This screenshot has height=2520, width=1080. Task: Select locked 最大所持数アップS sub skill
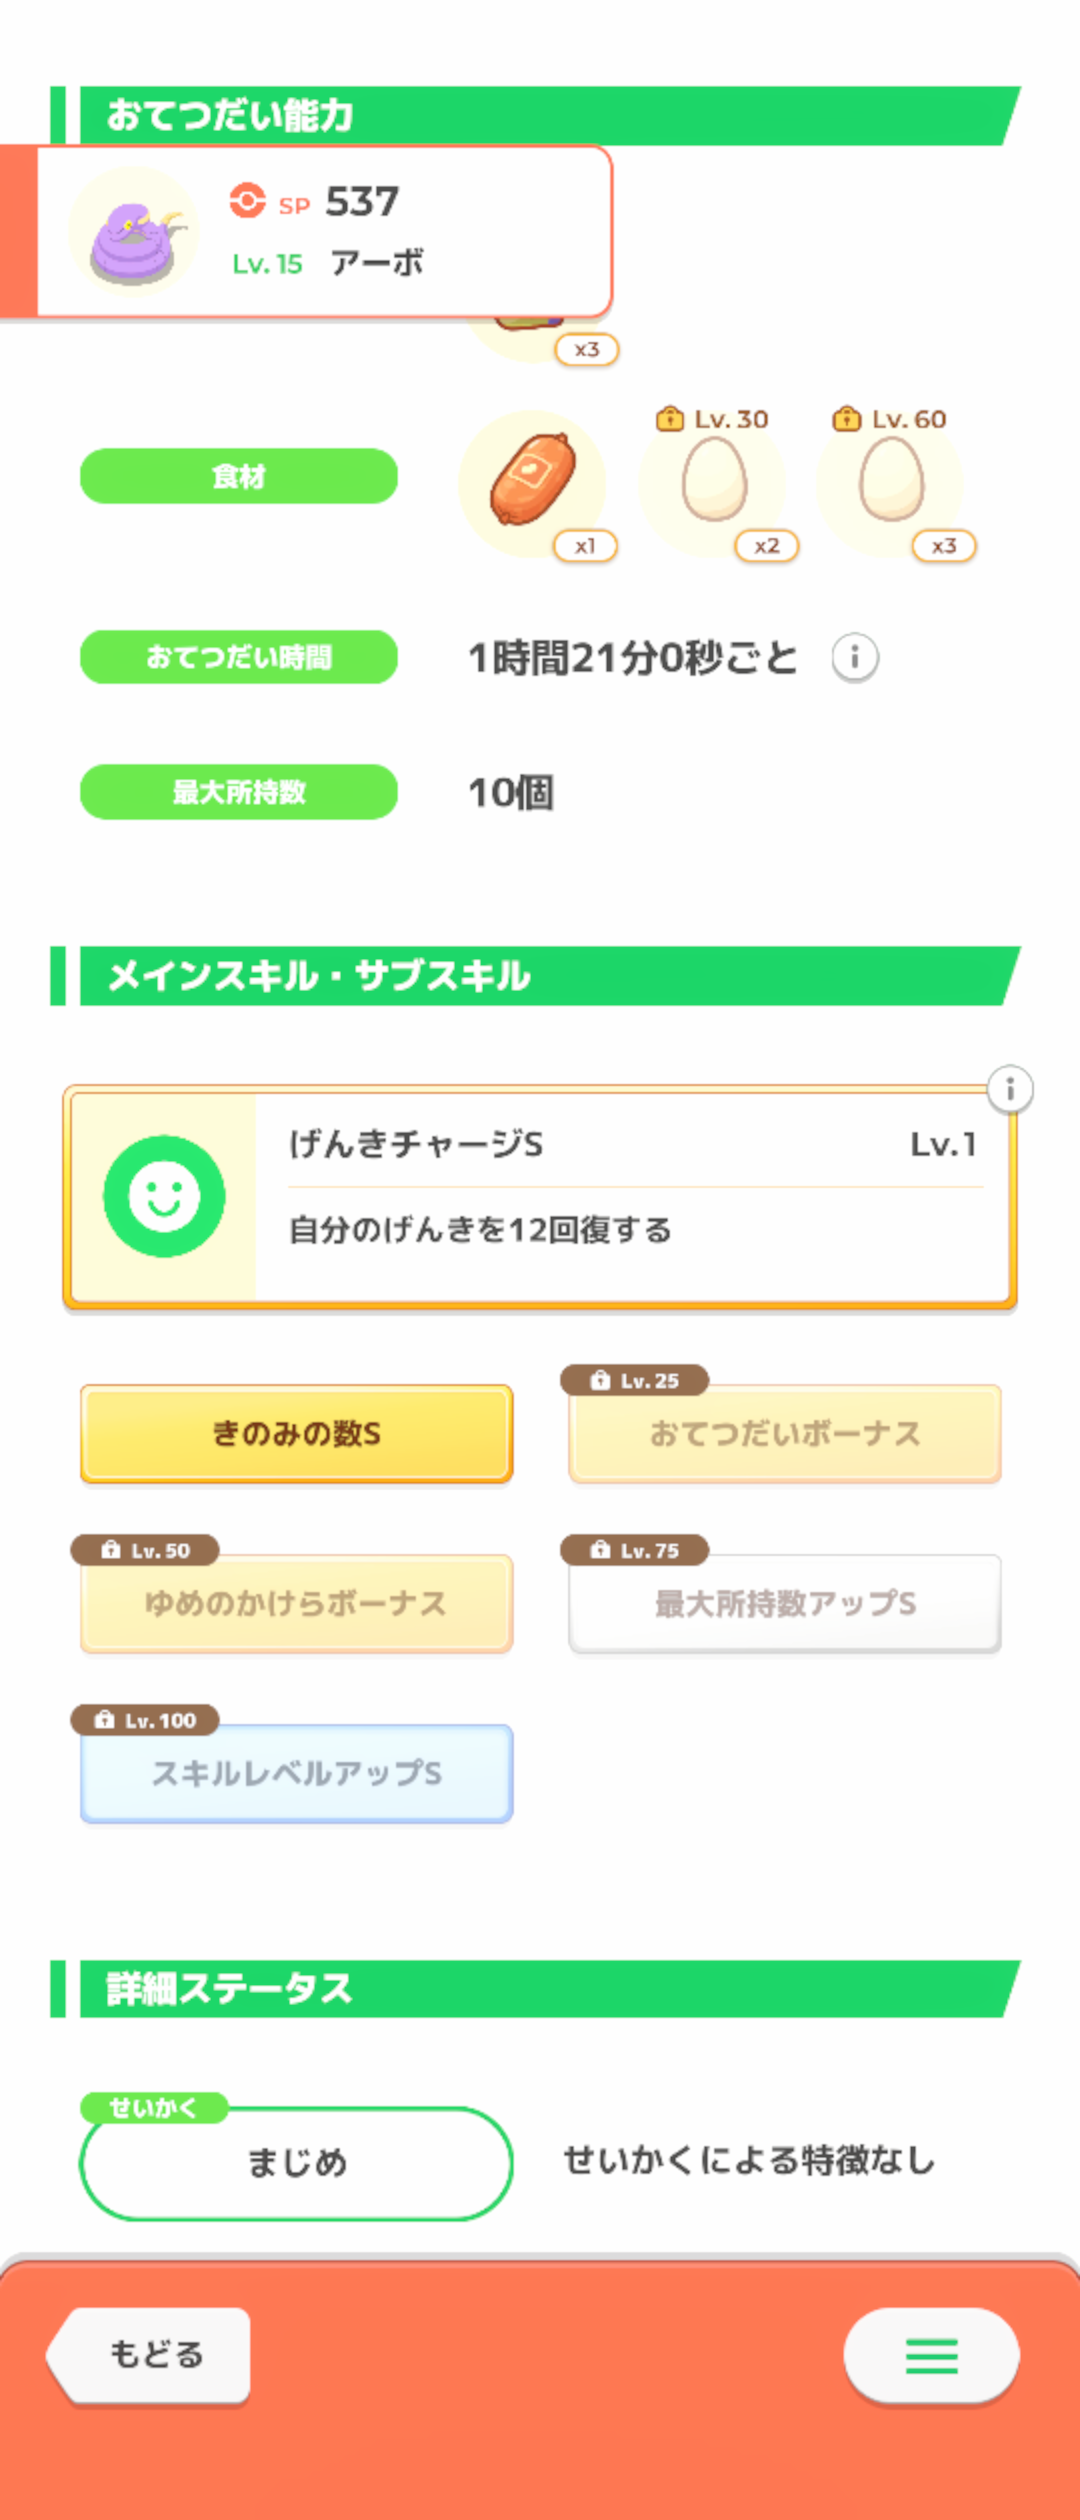785,1603
